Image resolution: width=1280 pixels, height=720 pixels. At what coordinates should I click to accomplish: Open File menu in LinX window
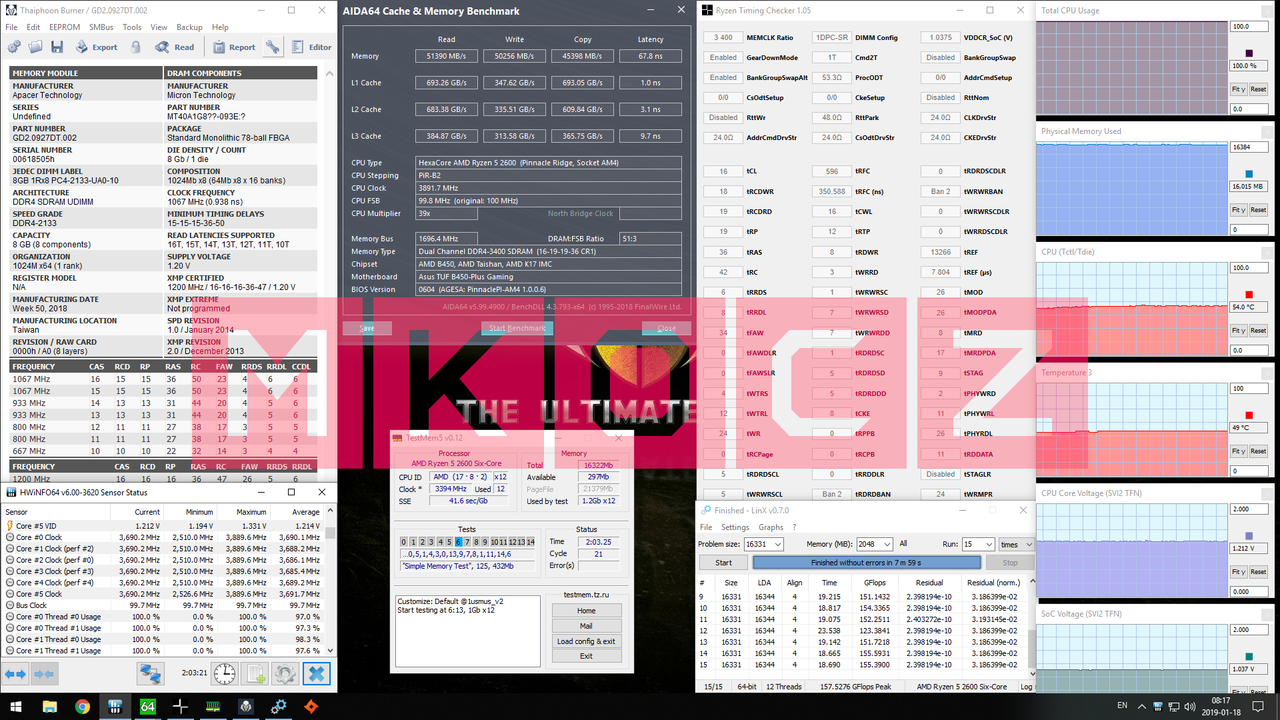click(706, 527)
